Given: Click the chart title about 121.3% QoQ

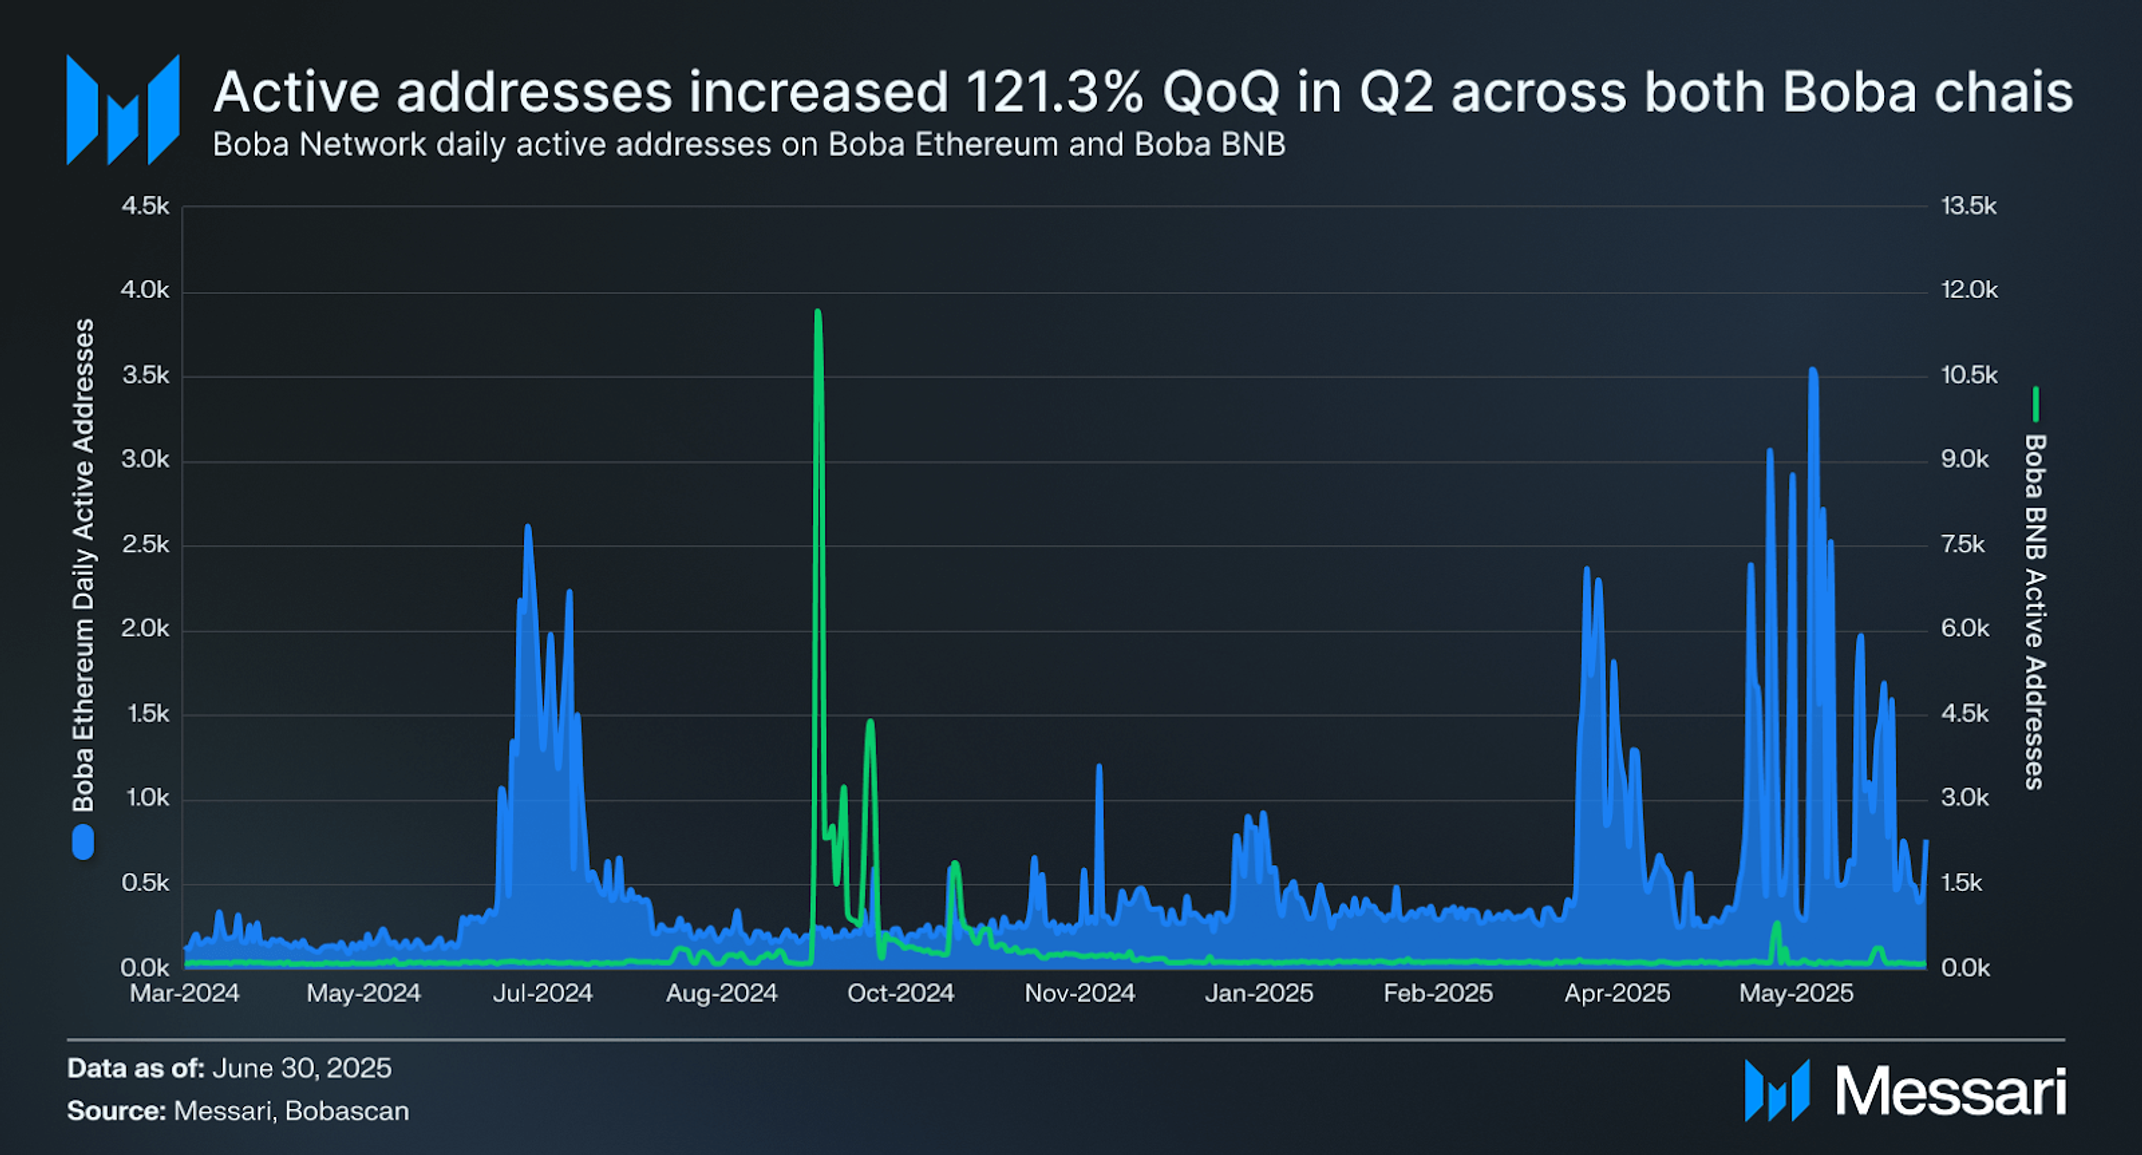Looking at the screenshot, I should click(1143, 92).
